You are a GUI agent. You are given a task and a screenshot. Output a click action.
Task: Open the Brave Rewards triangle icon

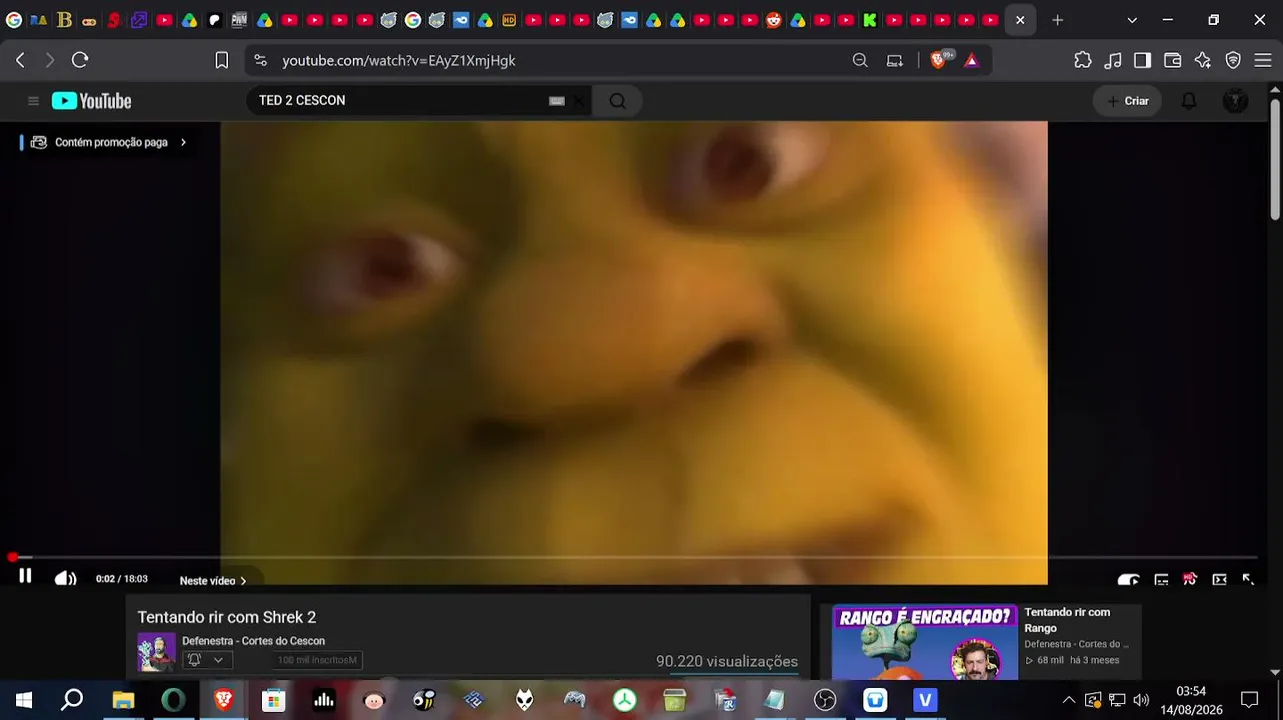click(x=971, y=60)
